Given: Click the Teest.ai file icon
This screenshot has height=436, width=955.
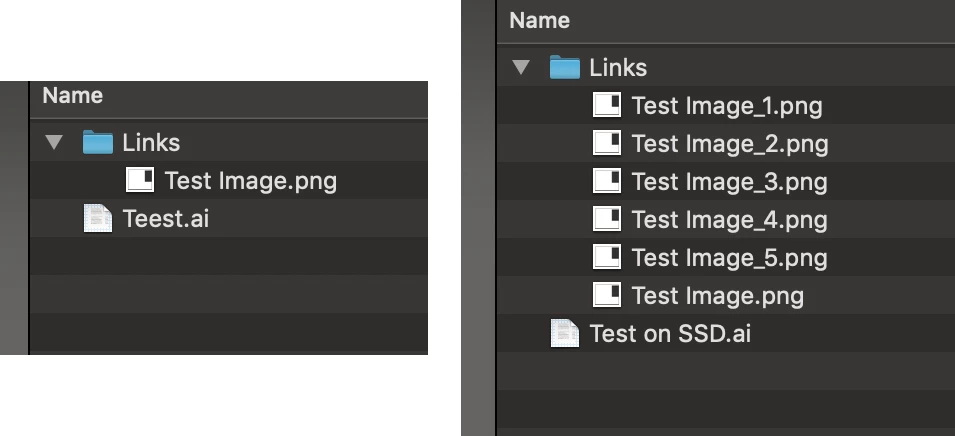Looking at the screenshot, I should pos(97,218).
